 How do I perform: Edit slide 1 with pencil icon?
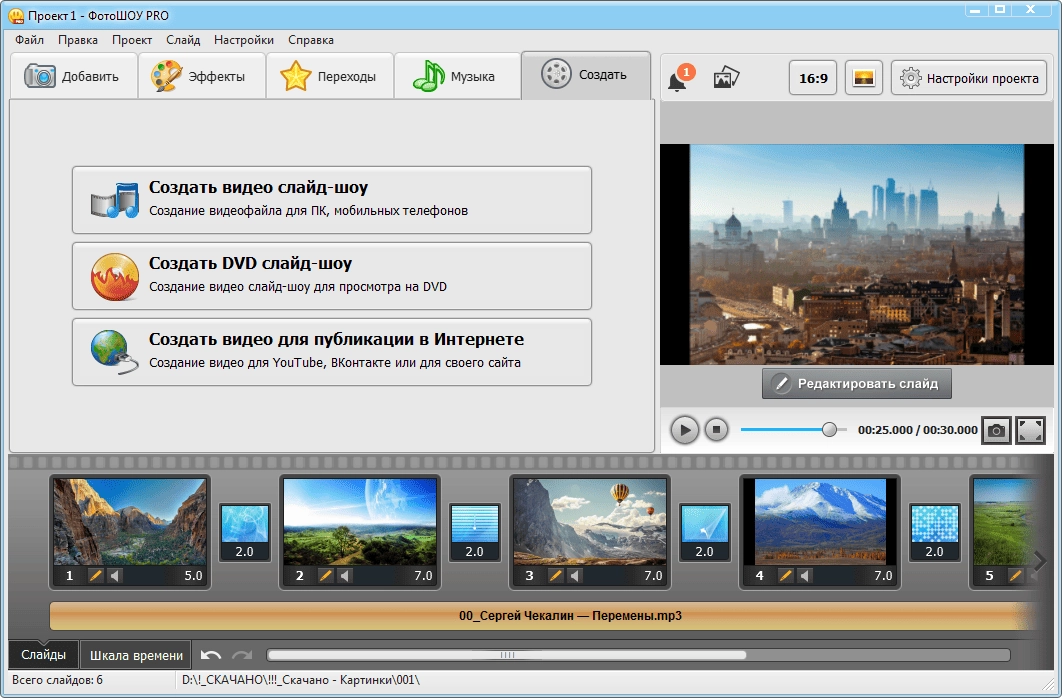(95, 575)
